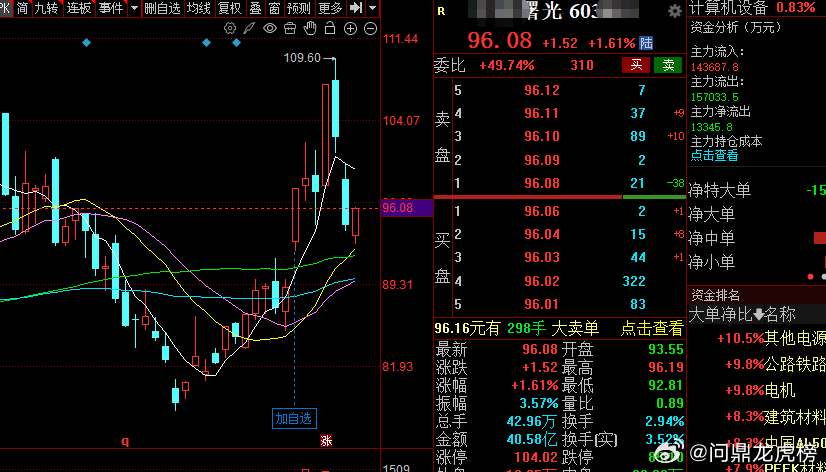Open dropdown arrow next to 事件
The image size is (826, 472).
(134, 8)
